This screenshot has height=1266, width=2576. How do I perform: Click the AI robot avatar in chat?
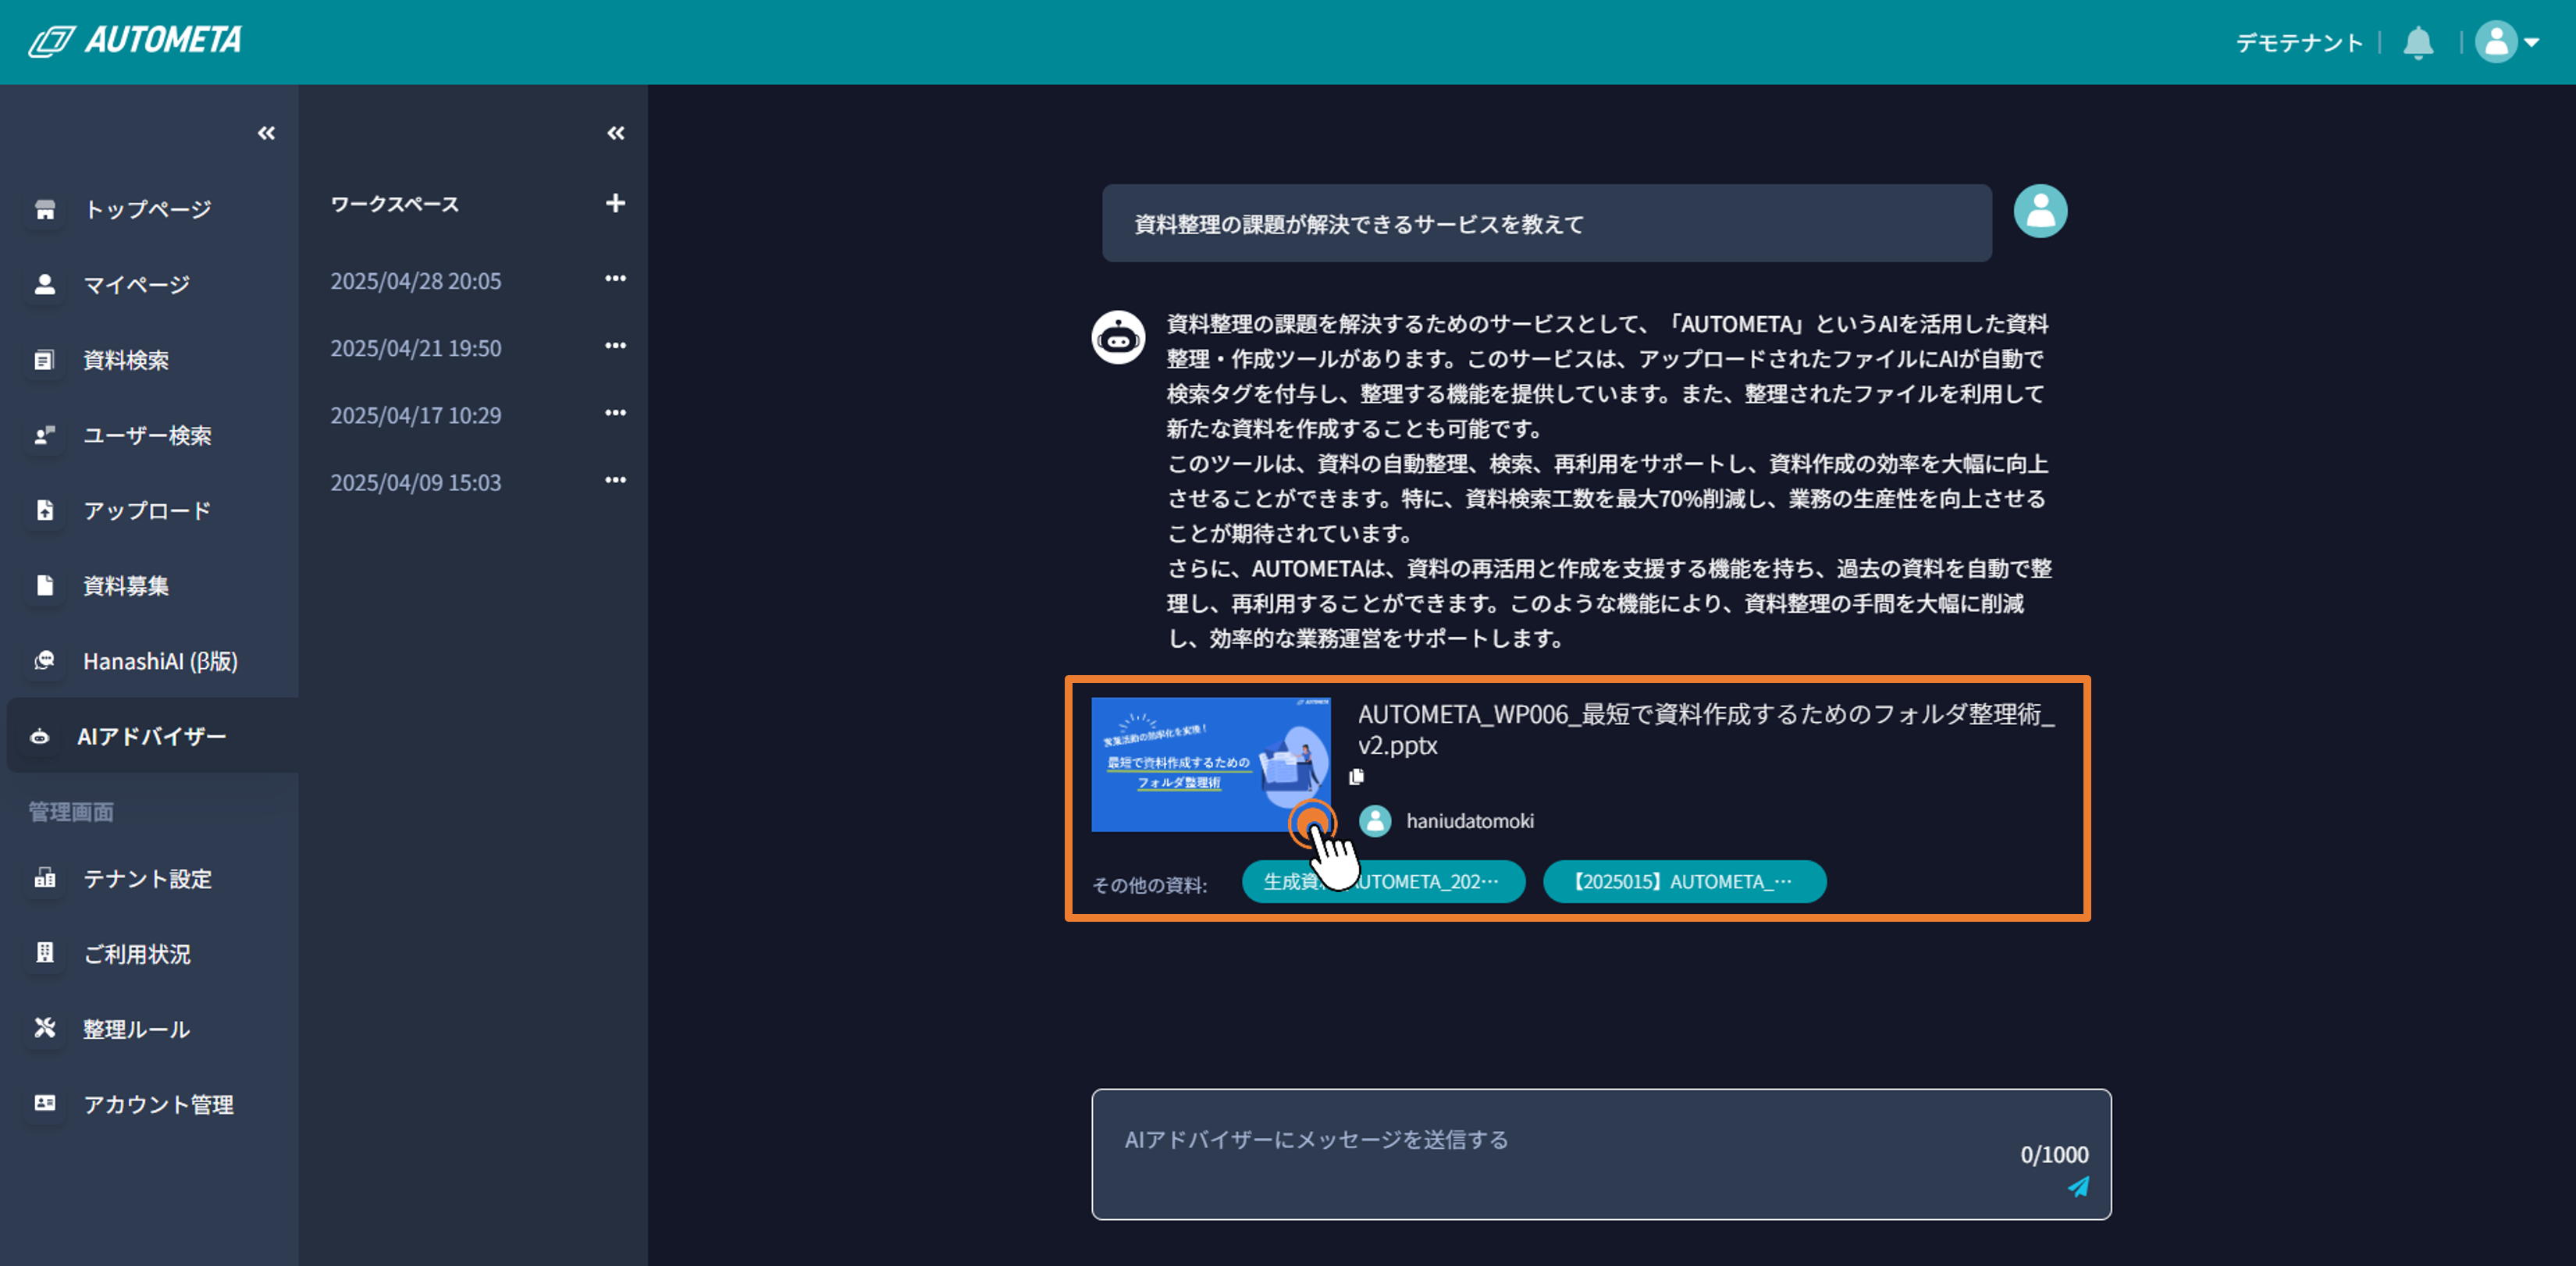pyautogui.click(x=1118, y=338)
